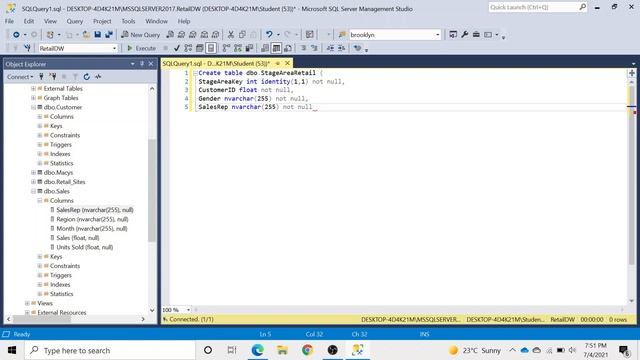Expand the Graph Tables folder
Image resolution: width=640 pixels, height=360 pixels.
(33, 98)
